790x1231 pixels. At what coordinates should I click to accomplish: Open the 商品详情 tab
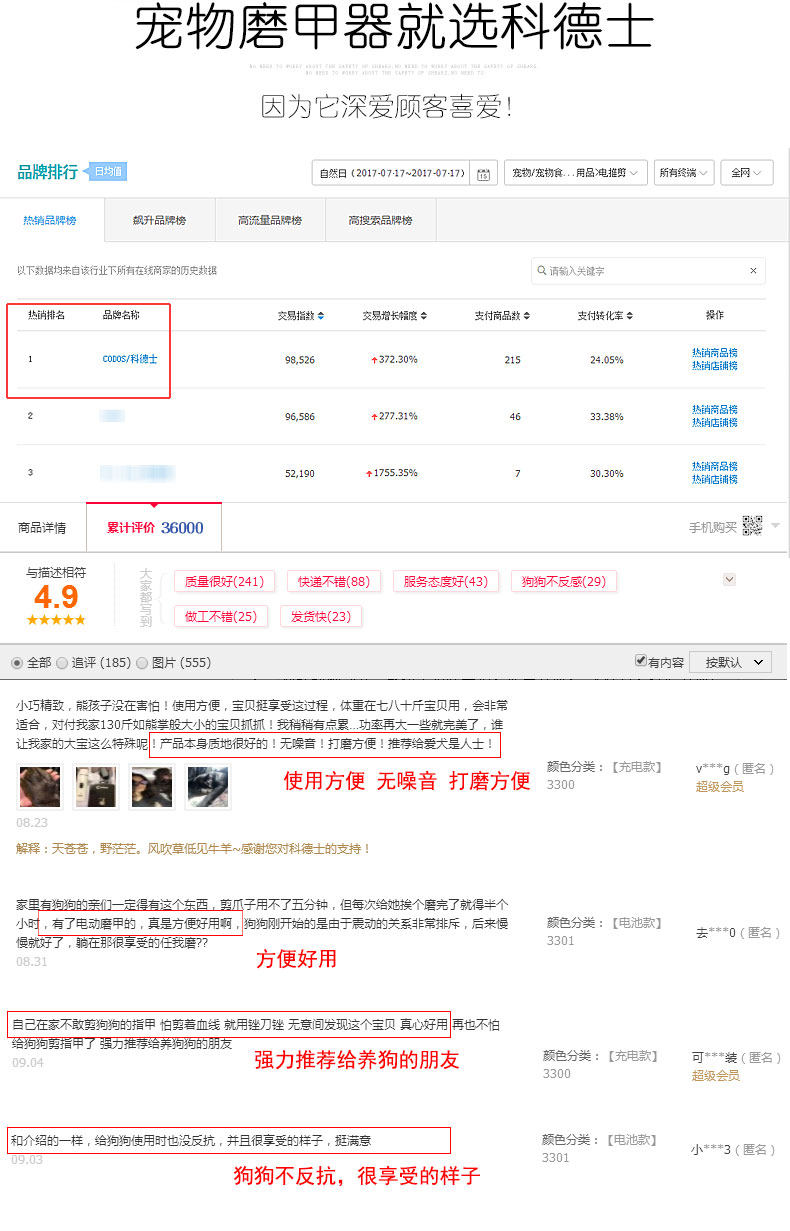point(42,527)
